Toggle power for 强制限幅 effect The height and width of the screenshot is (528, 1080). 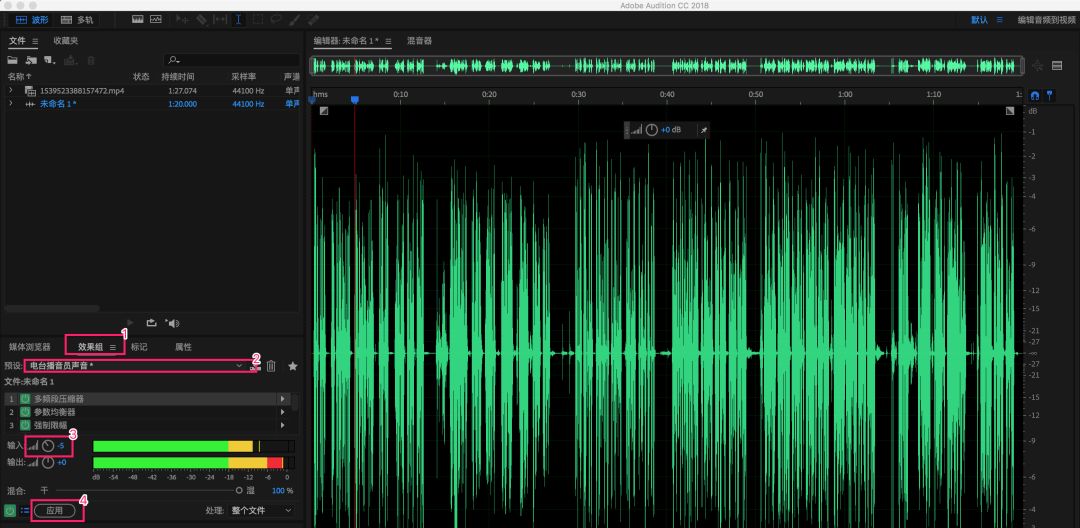[x=25, y=425]
